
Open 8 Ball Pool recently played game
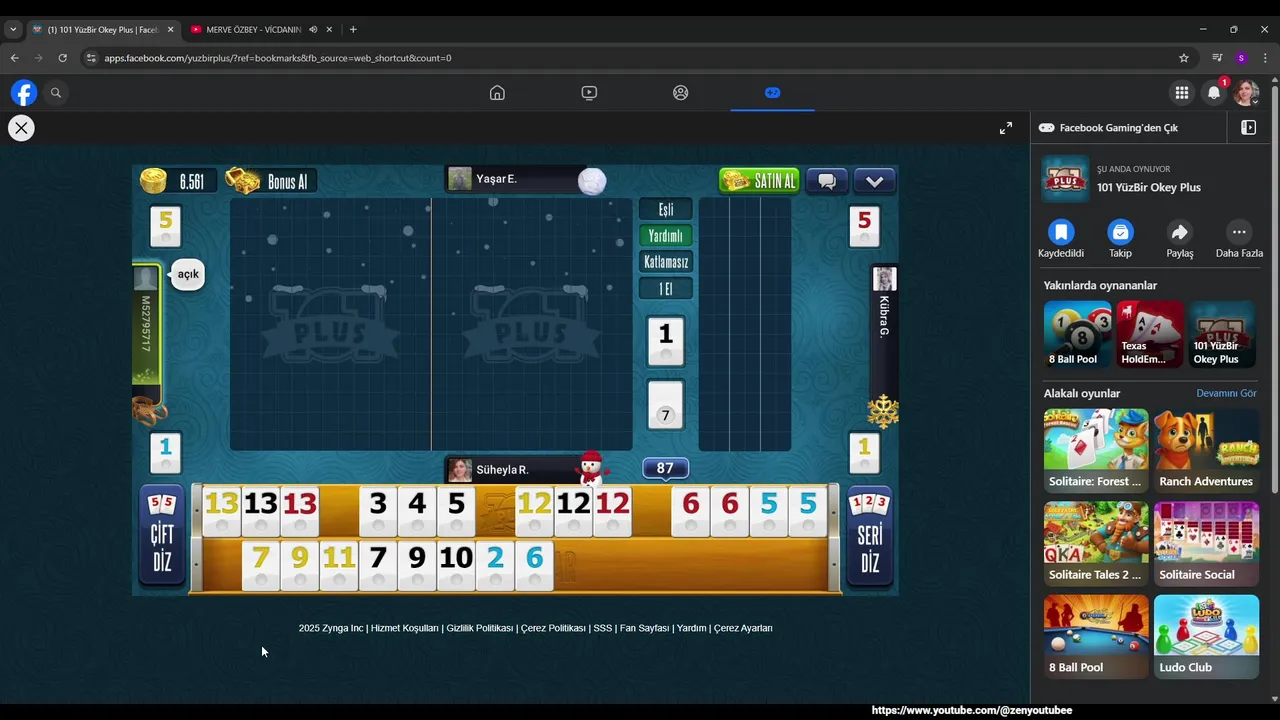pos(1077,334)
